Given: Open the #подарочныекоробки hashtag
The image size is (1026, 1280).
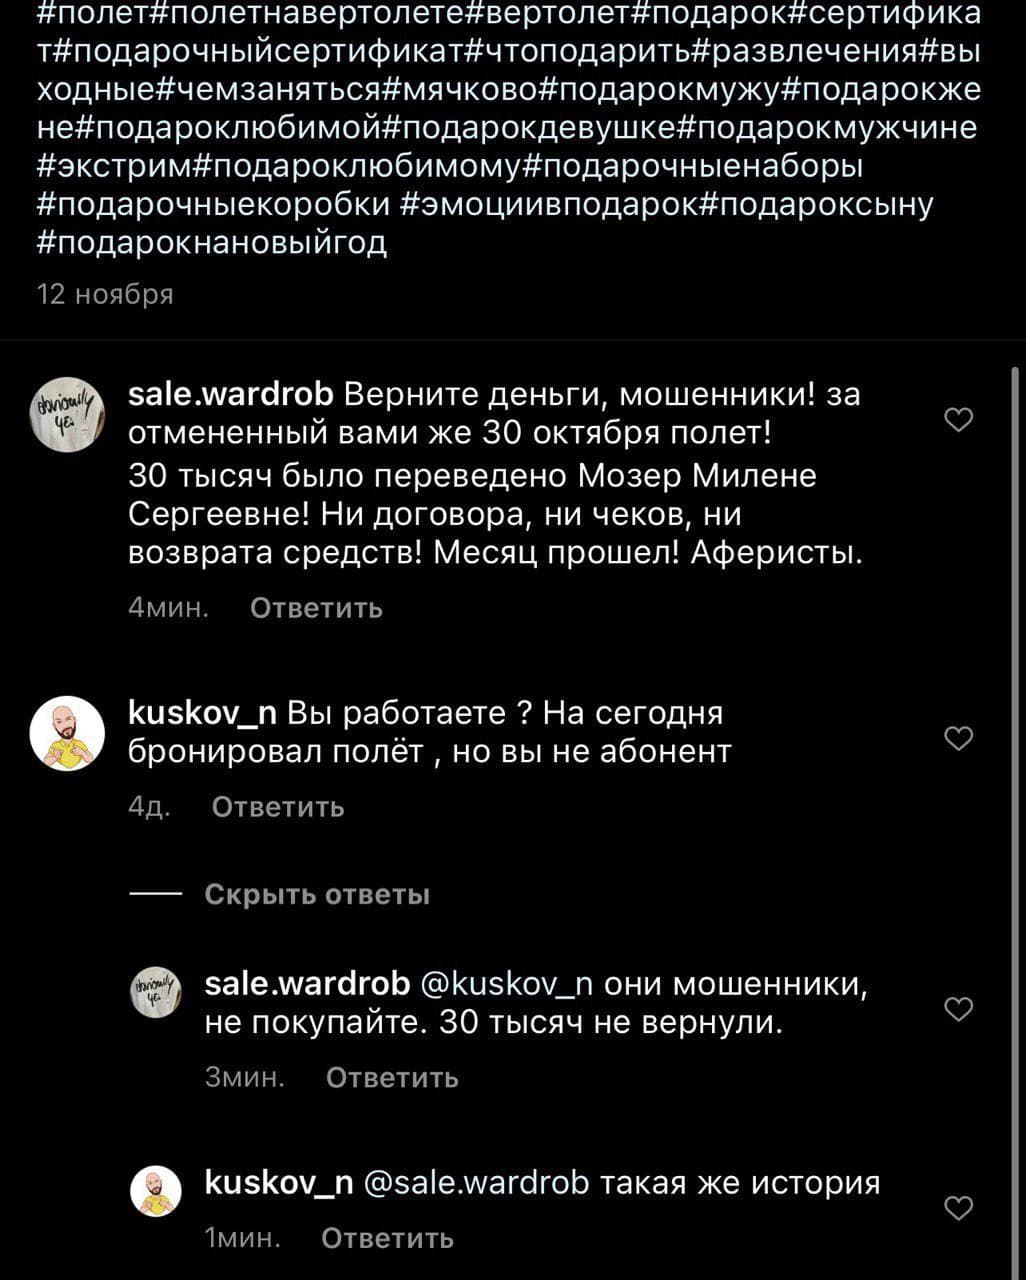Looking at the screenshot, I should coord(213,204).
